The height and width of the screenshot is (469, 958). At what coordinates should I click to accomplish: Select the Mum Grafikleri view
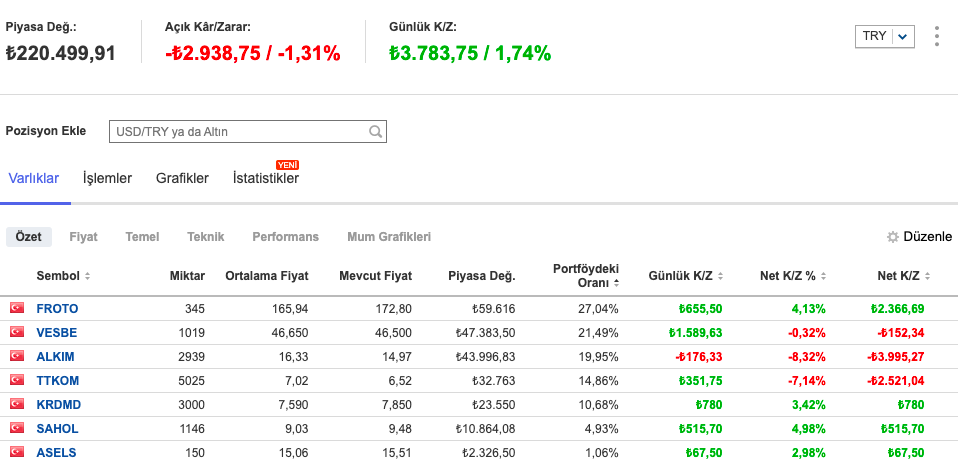click(x=388, y=237)
